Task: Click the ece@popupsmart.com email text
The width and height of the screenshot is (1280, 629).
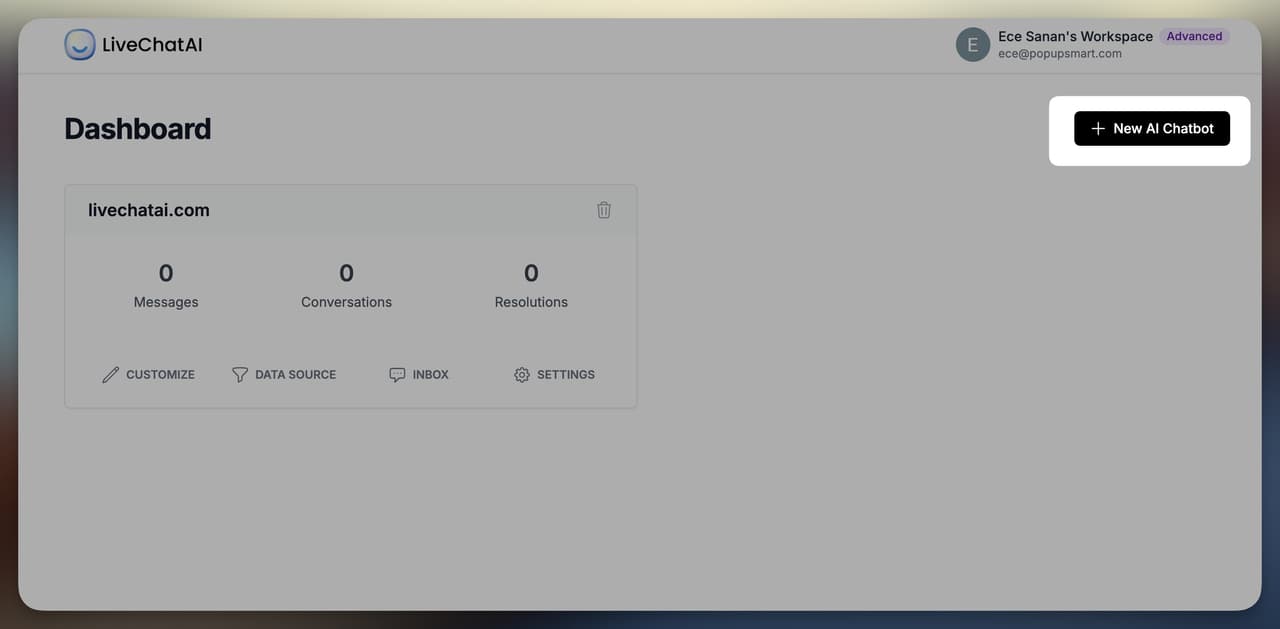Action: point(1060,54)
